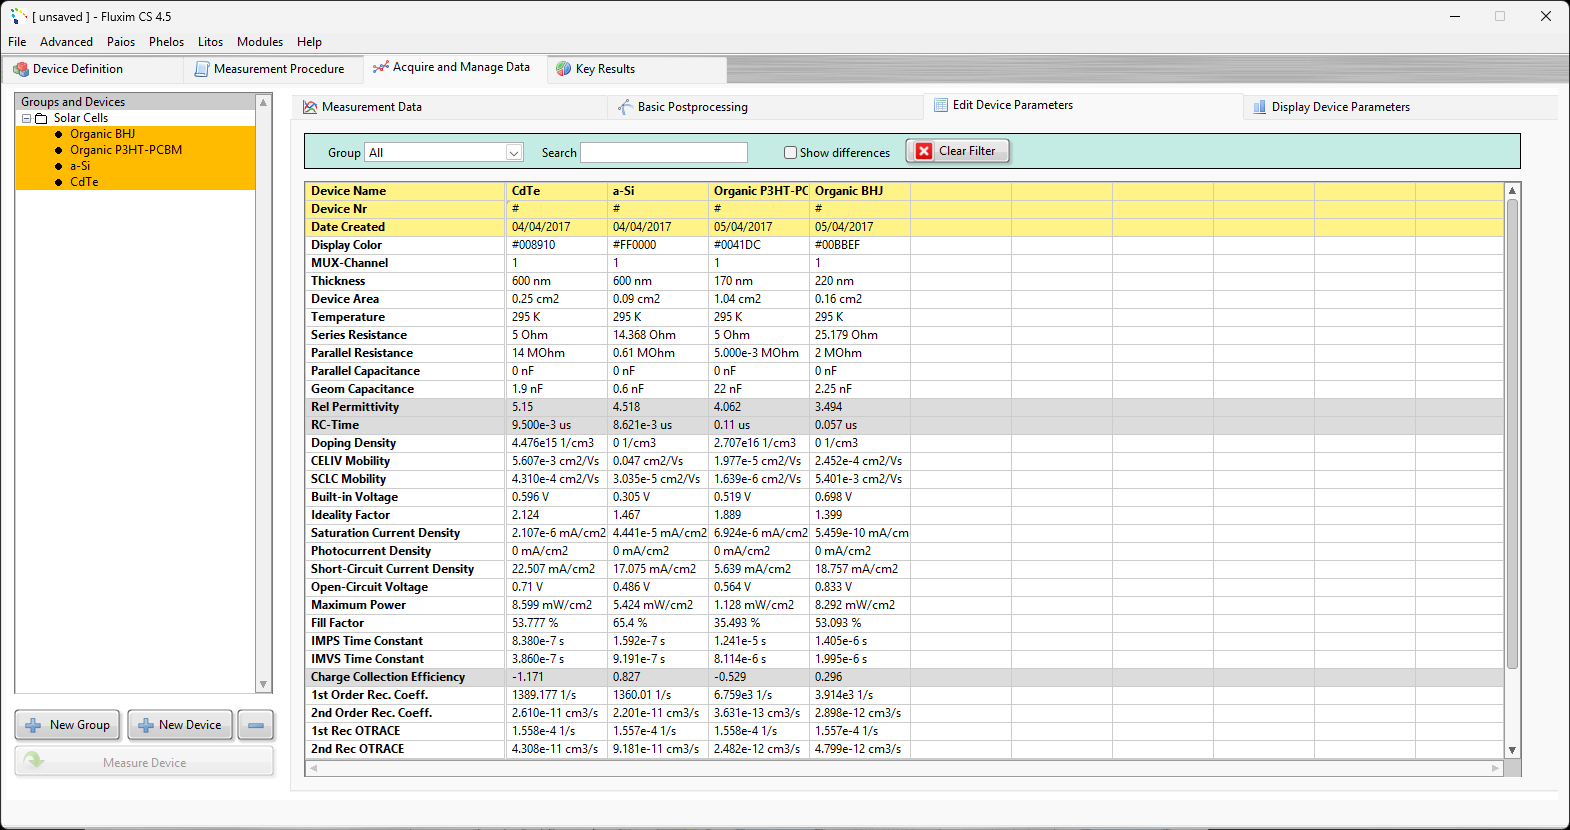The width and height of the screenshot is (1570, 830).
Task: Click the bullet beside Organic BHJ
Action: [59, 134]
